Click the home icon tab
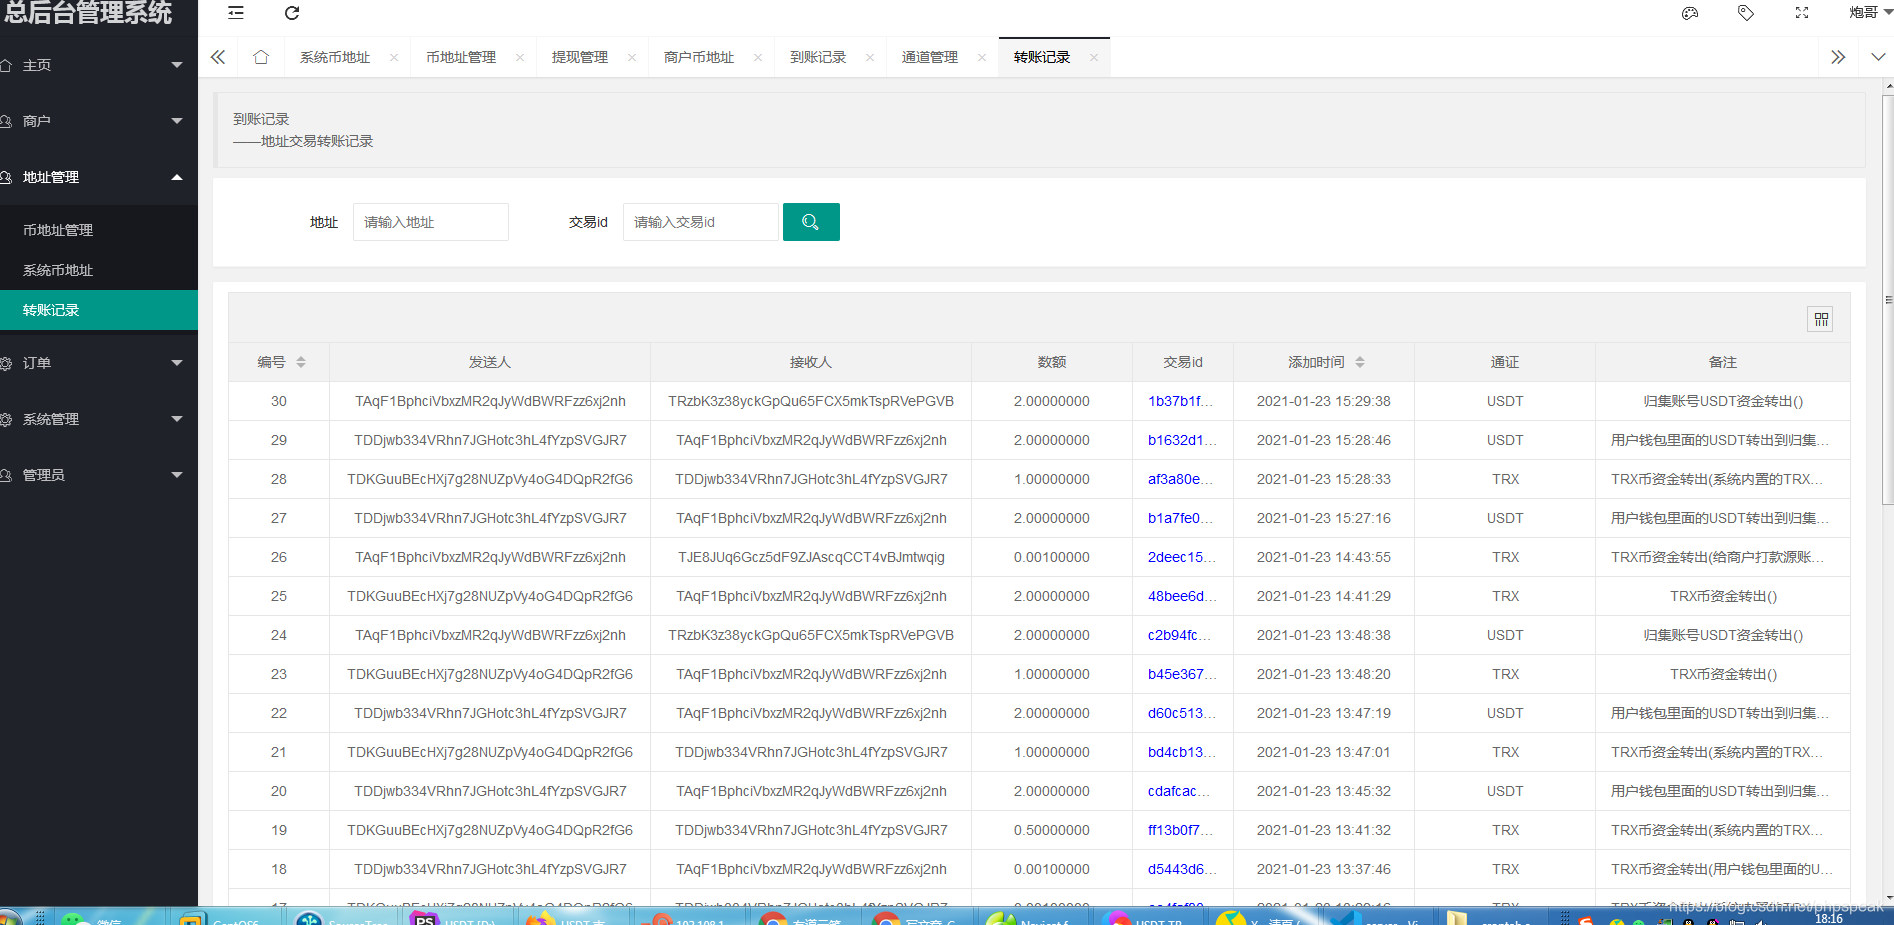Screen dimensions: 1894x925 click(x=261, y=57)
